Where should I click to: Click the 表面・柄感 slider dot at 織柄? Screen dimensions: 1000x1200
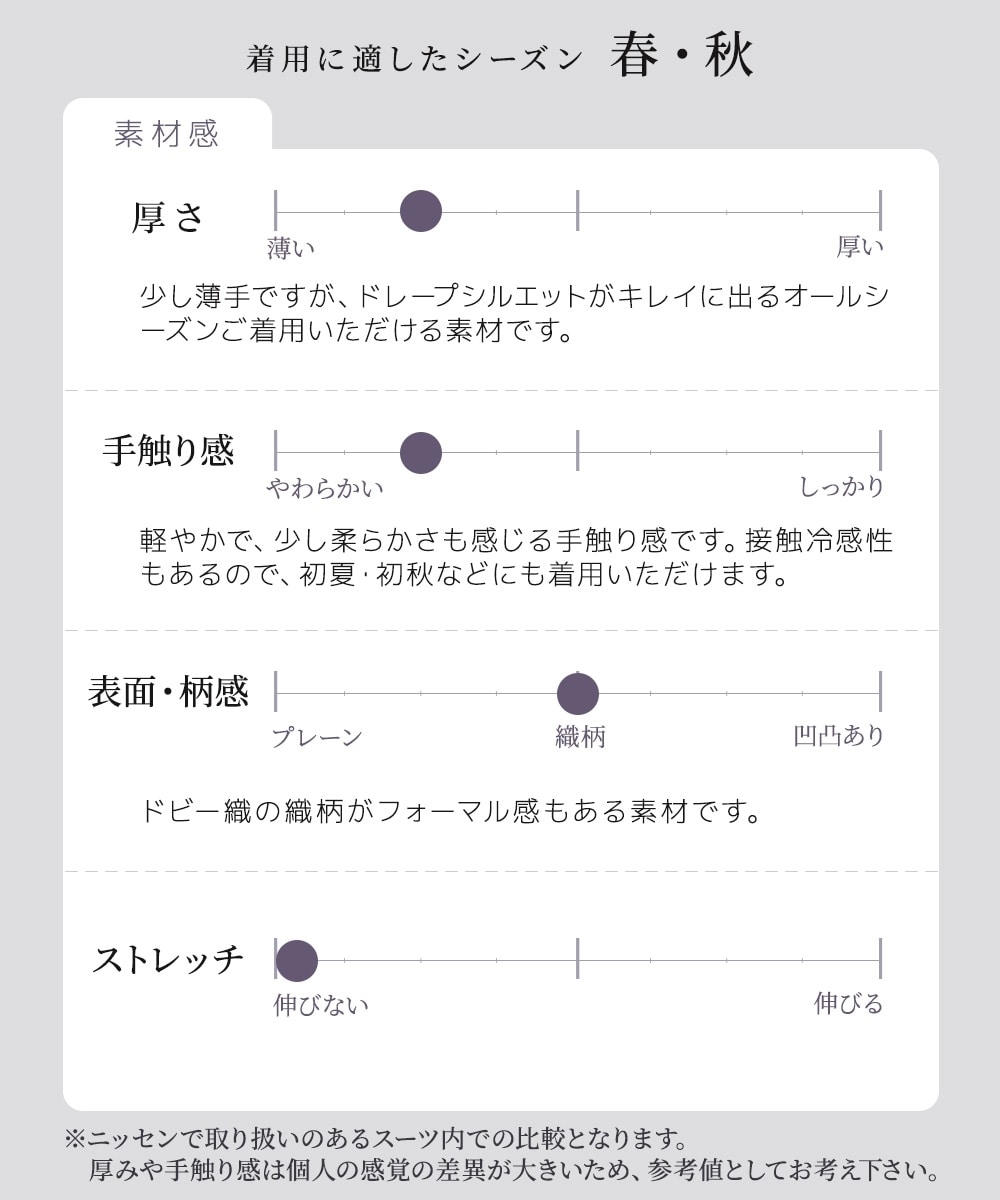click(578, 694)
